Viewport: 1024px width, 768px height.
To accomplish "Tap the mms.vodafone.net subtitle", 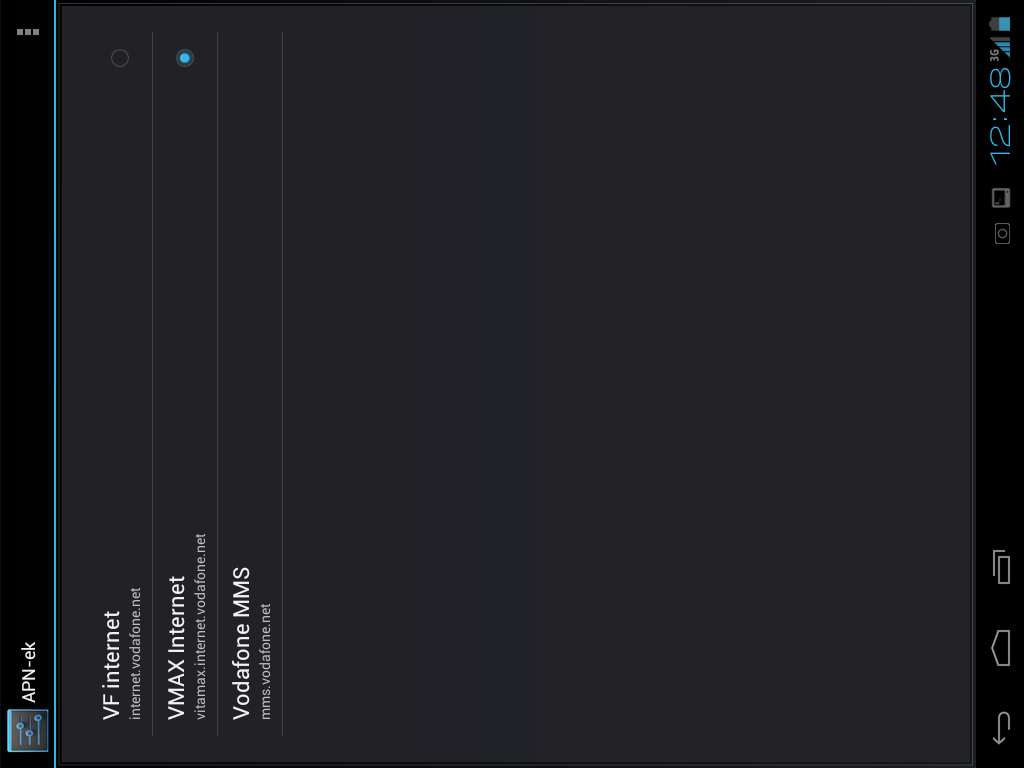I will 266,661.
